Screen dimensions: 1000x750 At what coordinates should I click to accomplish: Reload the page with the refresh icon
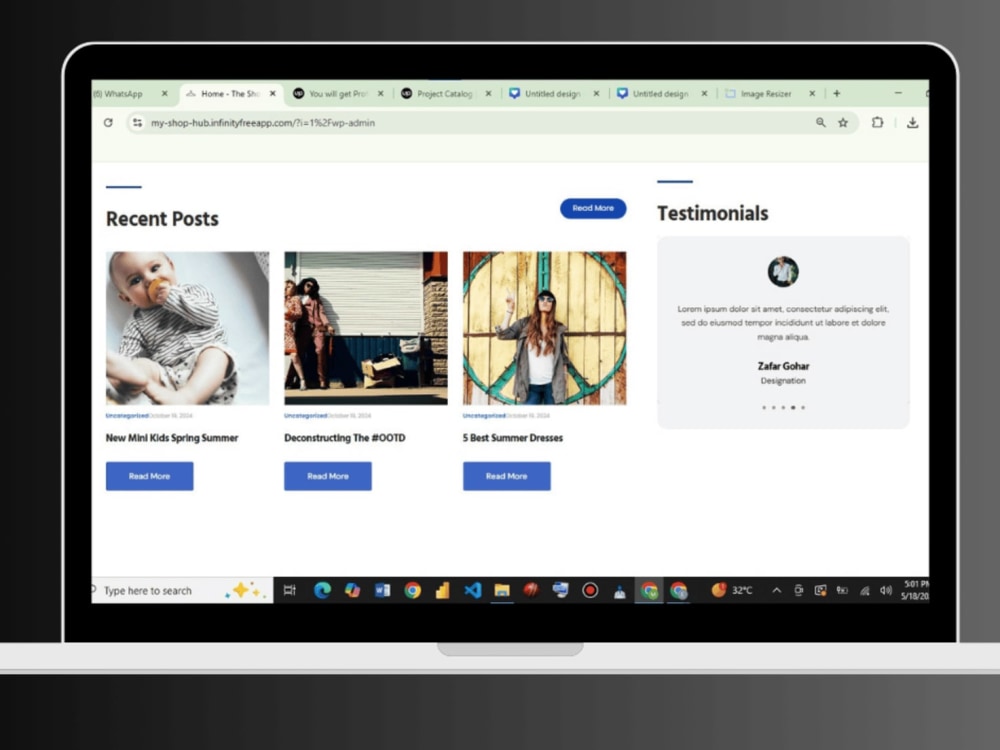108,122
